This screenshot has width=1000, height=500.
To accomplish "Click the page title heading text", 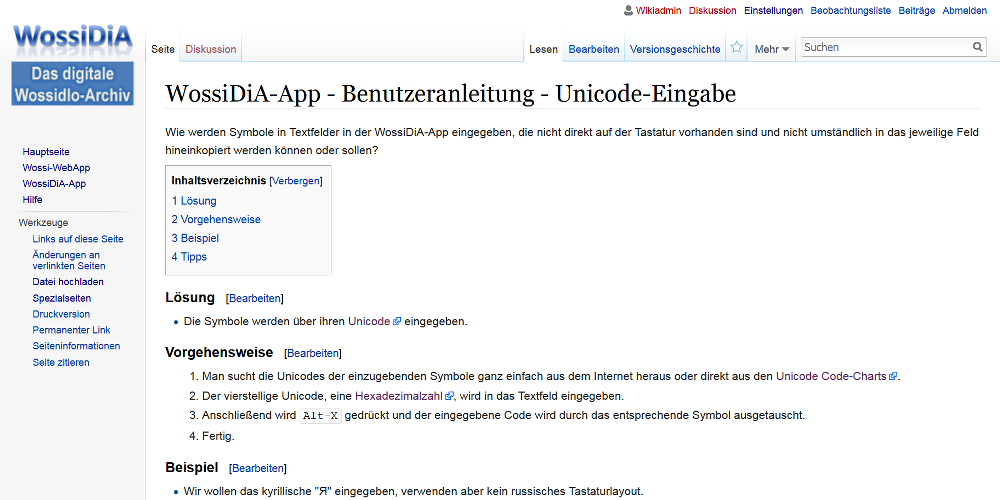I will click(450, 94).
